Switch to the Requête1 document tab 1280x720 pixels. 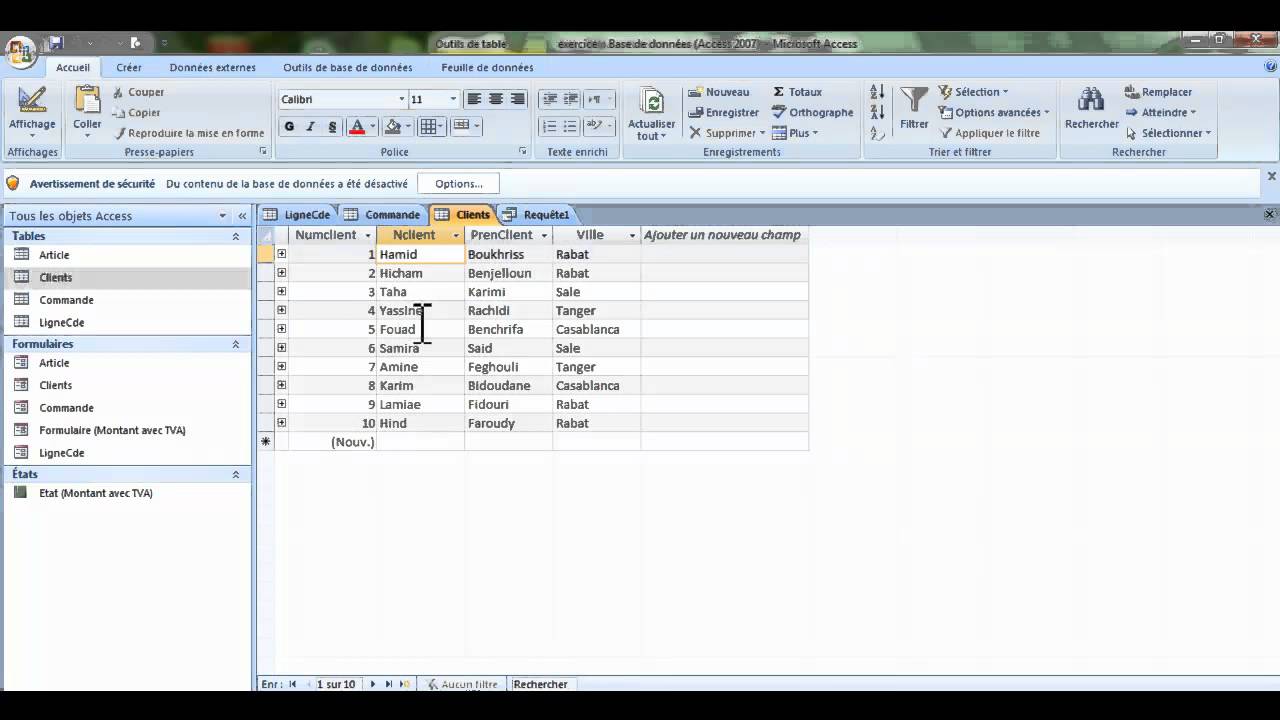coord(536,215)
